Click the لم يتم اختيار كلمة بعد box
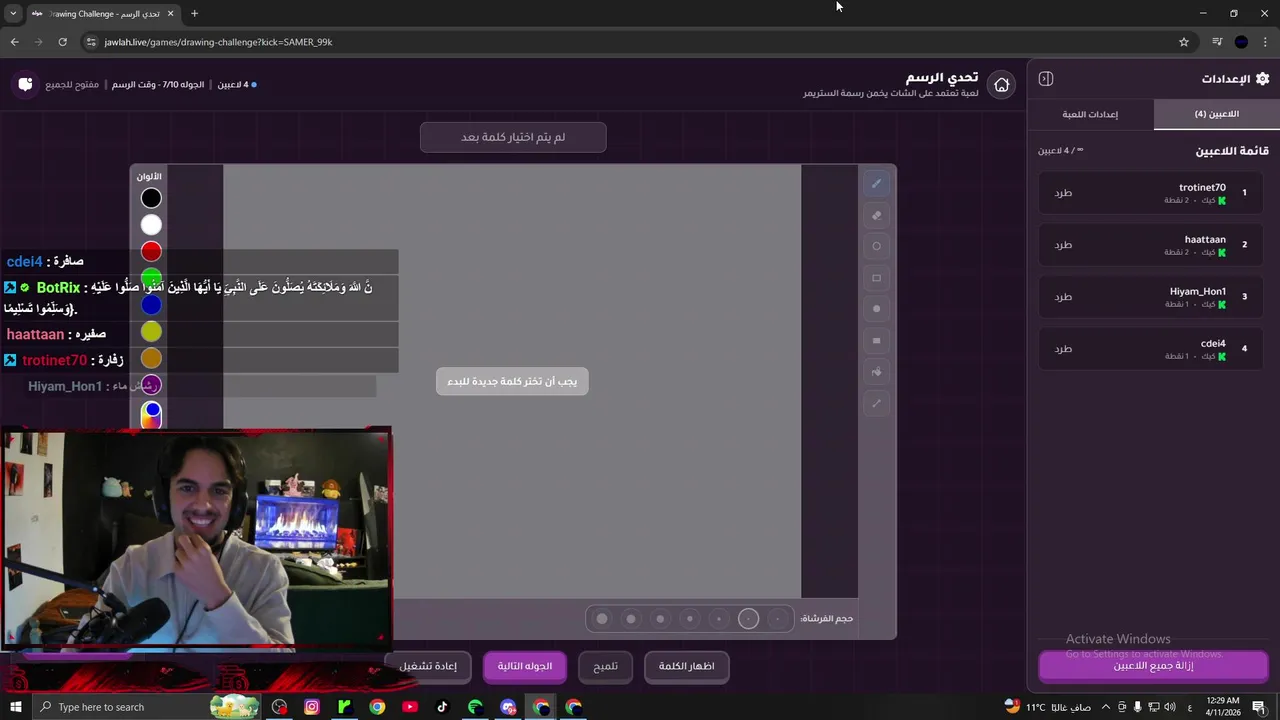Viewport: 1280px width, 720px height. point(513,137)
